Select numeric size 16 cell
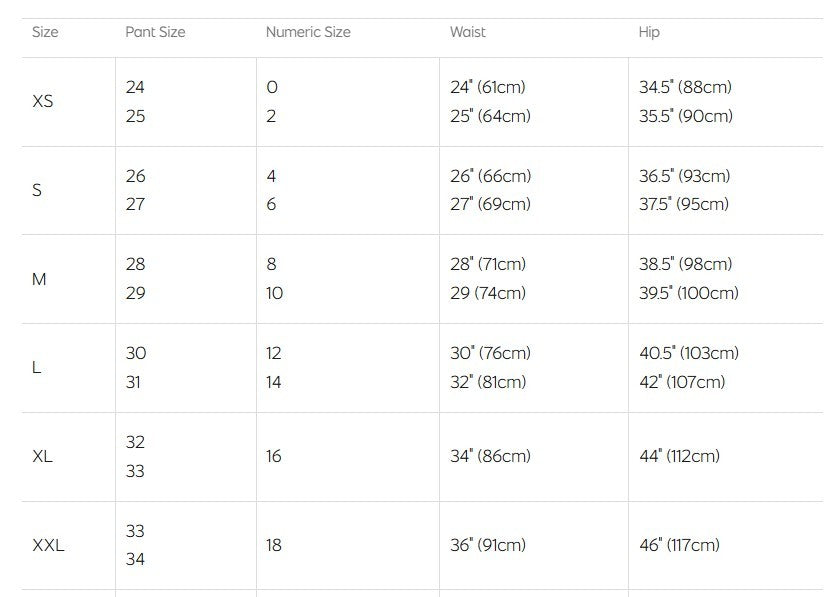The width and height of the screenshot is (831, 597). (x=273, y=456)
